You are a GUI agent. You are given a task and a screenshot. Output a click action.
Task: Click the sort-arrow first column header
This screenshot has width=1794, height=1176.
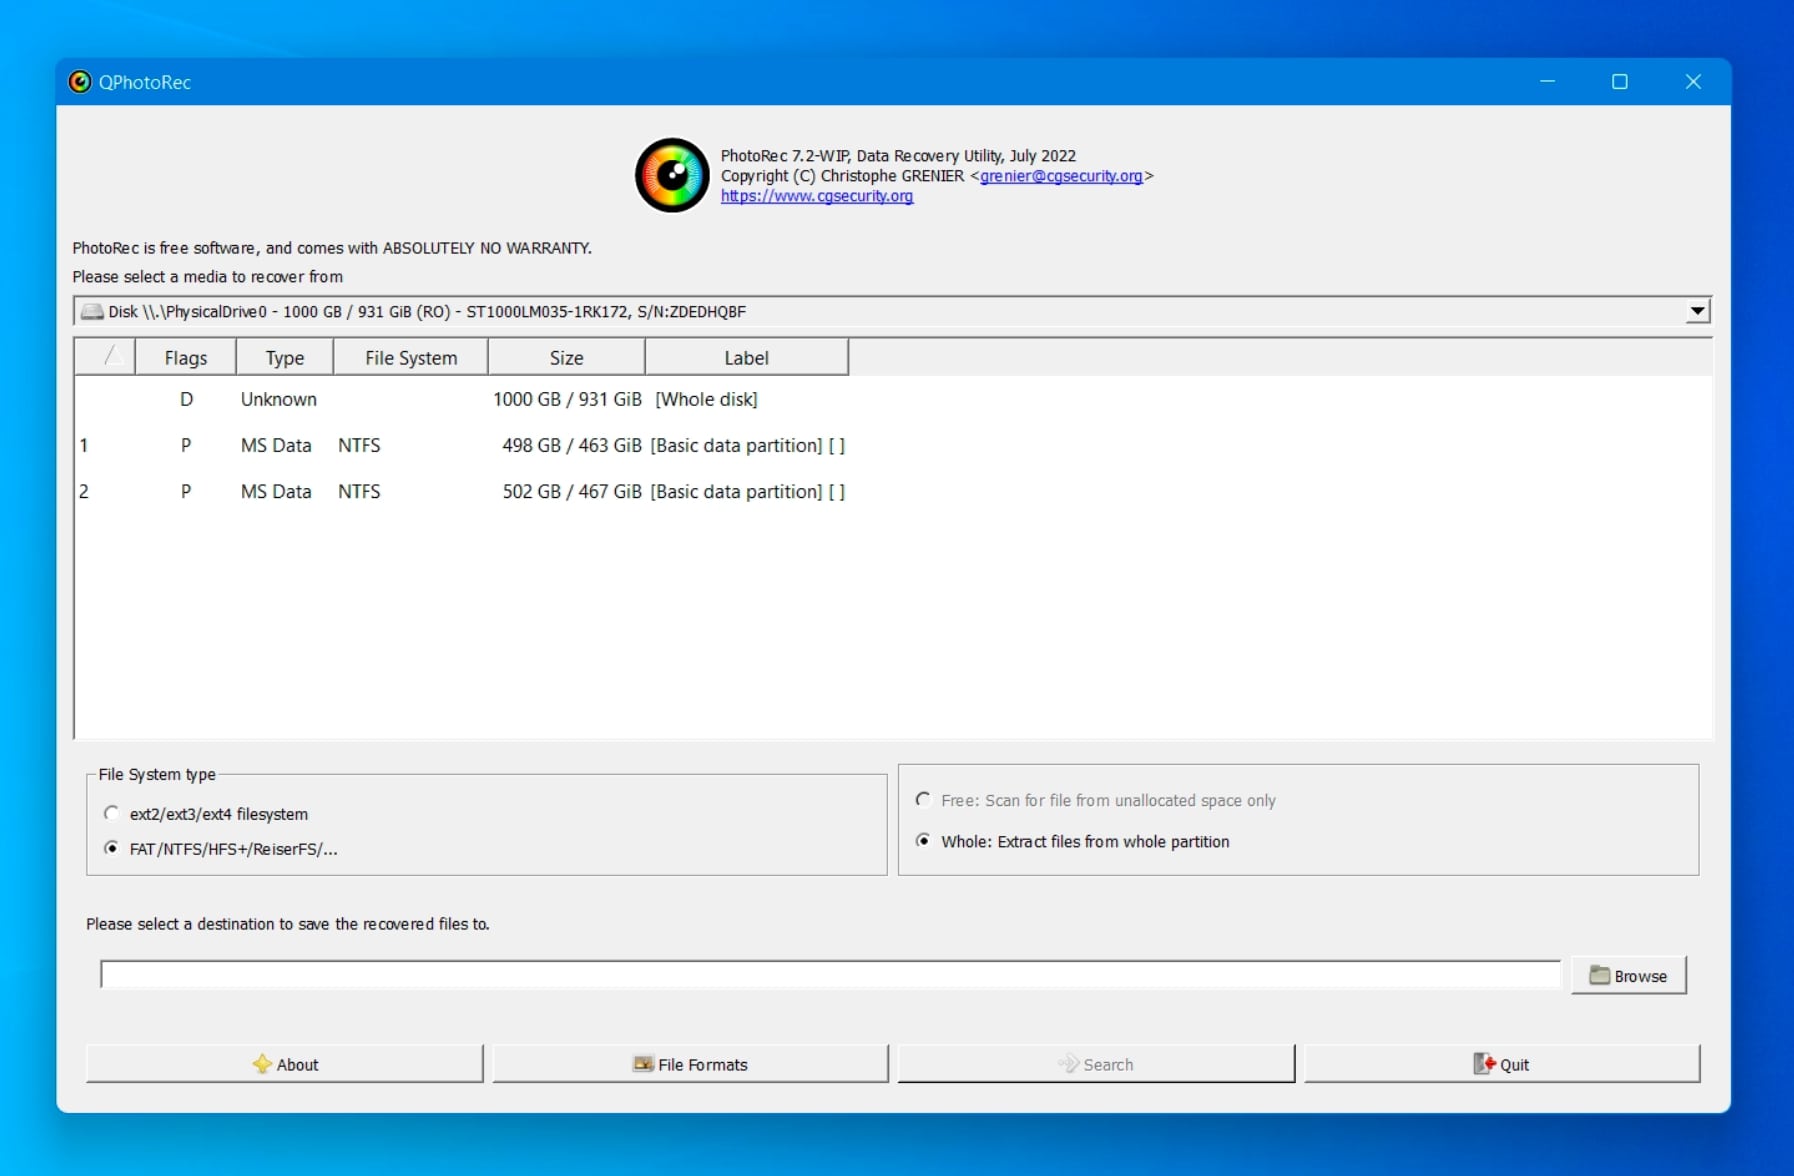(106, 358)
